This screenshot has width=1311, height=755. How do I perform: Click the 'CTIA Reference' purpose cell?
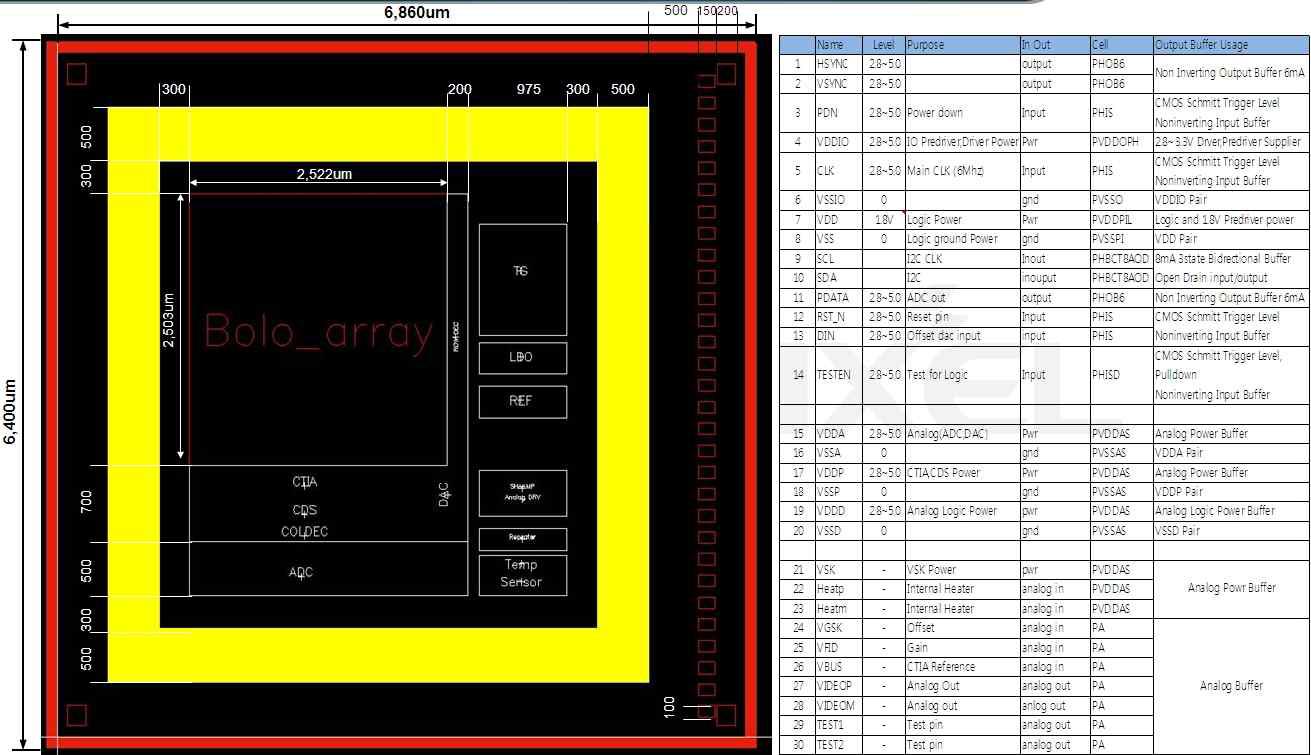pyautogui.click(x=962, y=667)
